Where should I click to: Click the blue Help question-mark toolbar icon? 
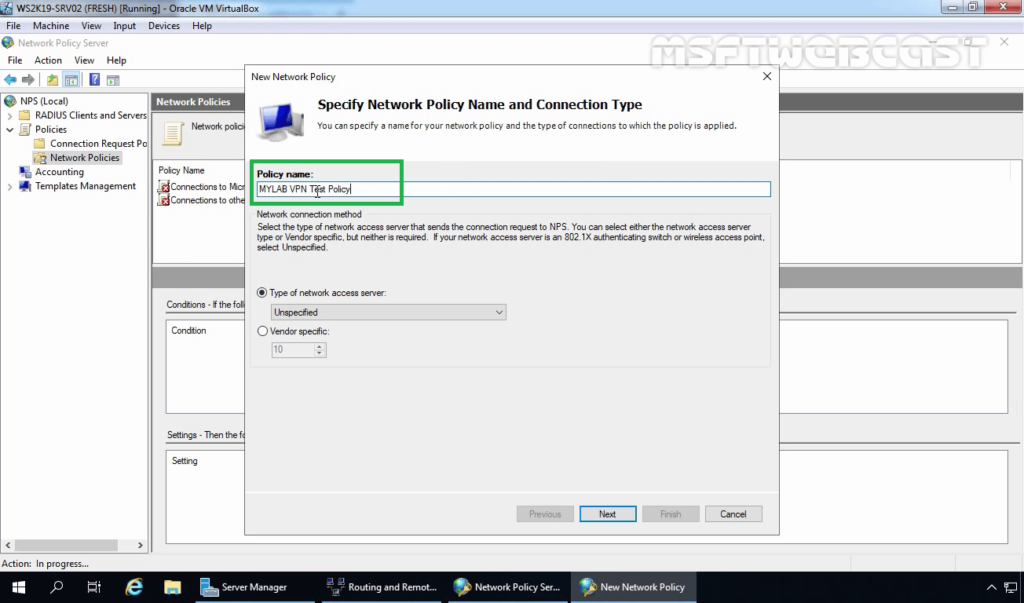tap(95, 80)
